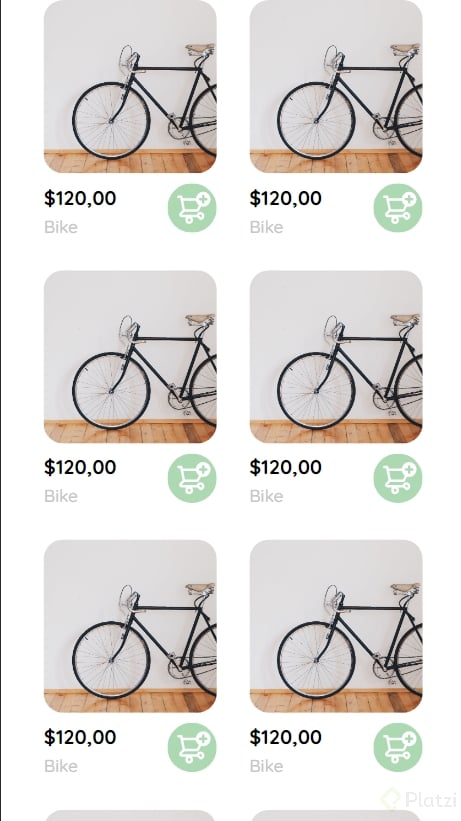This screenshot has height=821, width=461.
Task: Click the Platzi watermark logo
Action: pyautogui.click(x=419, y=800)
